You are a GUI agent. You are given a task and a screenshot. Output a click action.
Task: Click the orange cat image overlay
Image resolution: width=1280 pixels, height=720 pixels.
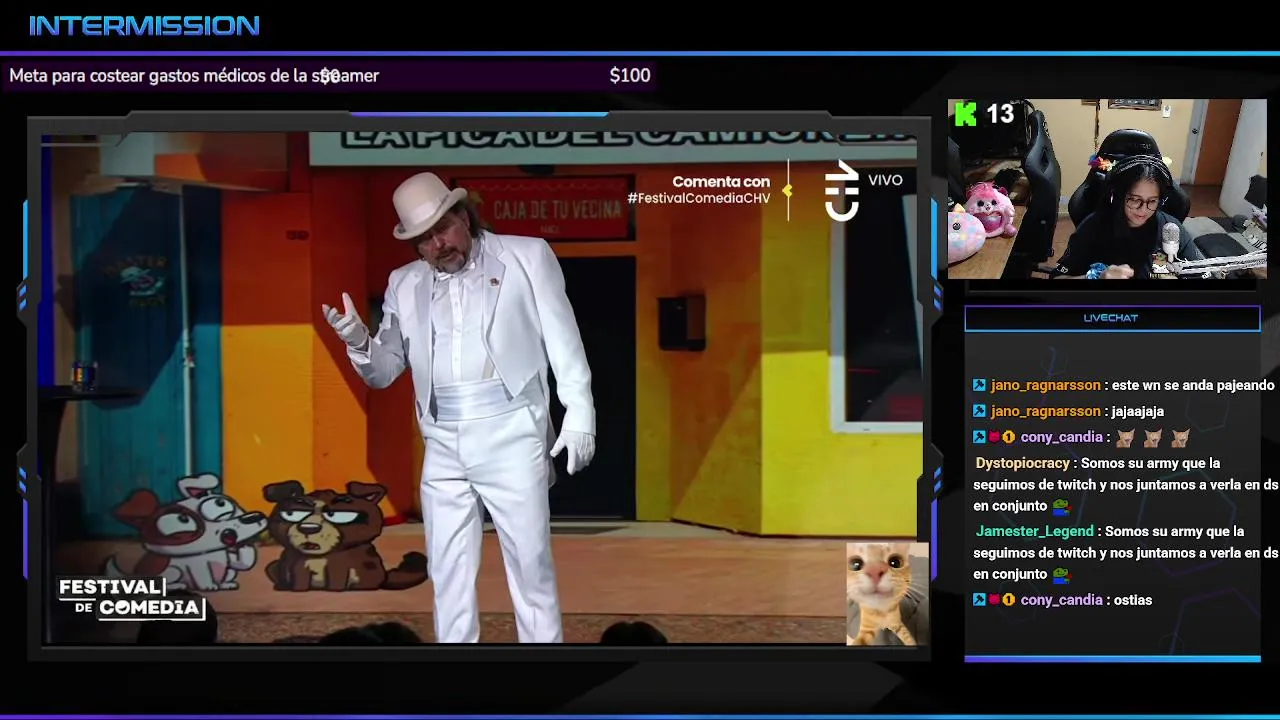[x=887, y=594]
